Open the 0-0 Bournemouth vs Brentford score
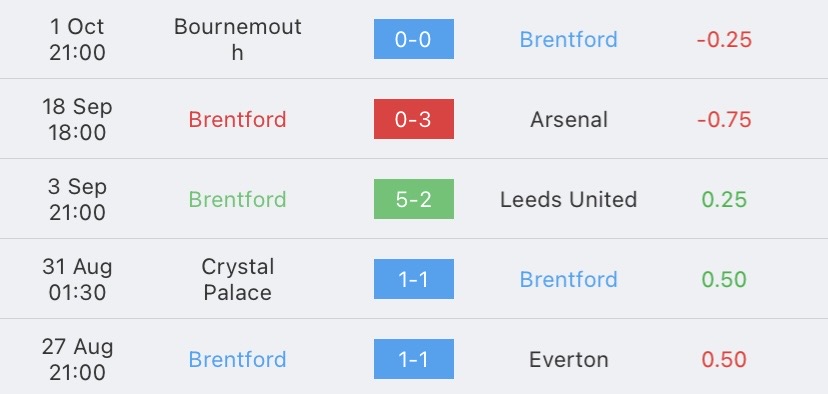Image resolution: width=828 pixels, height=394 pixels. (413, 39)
